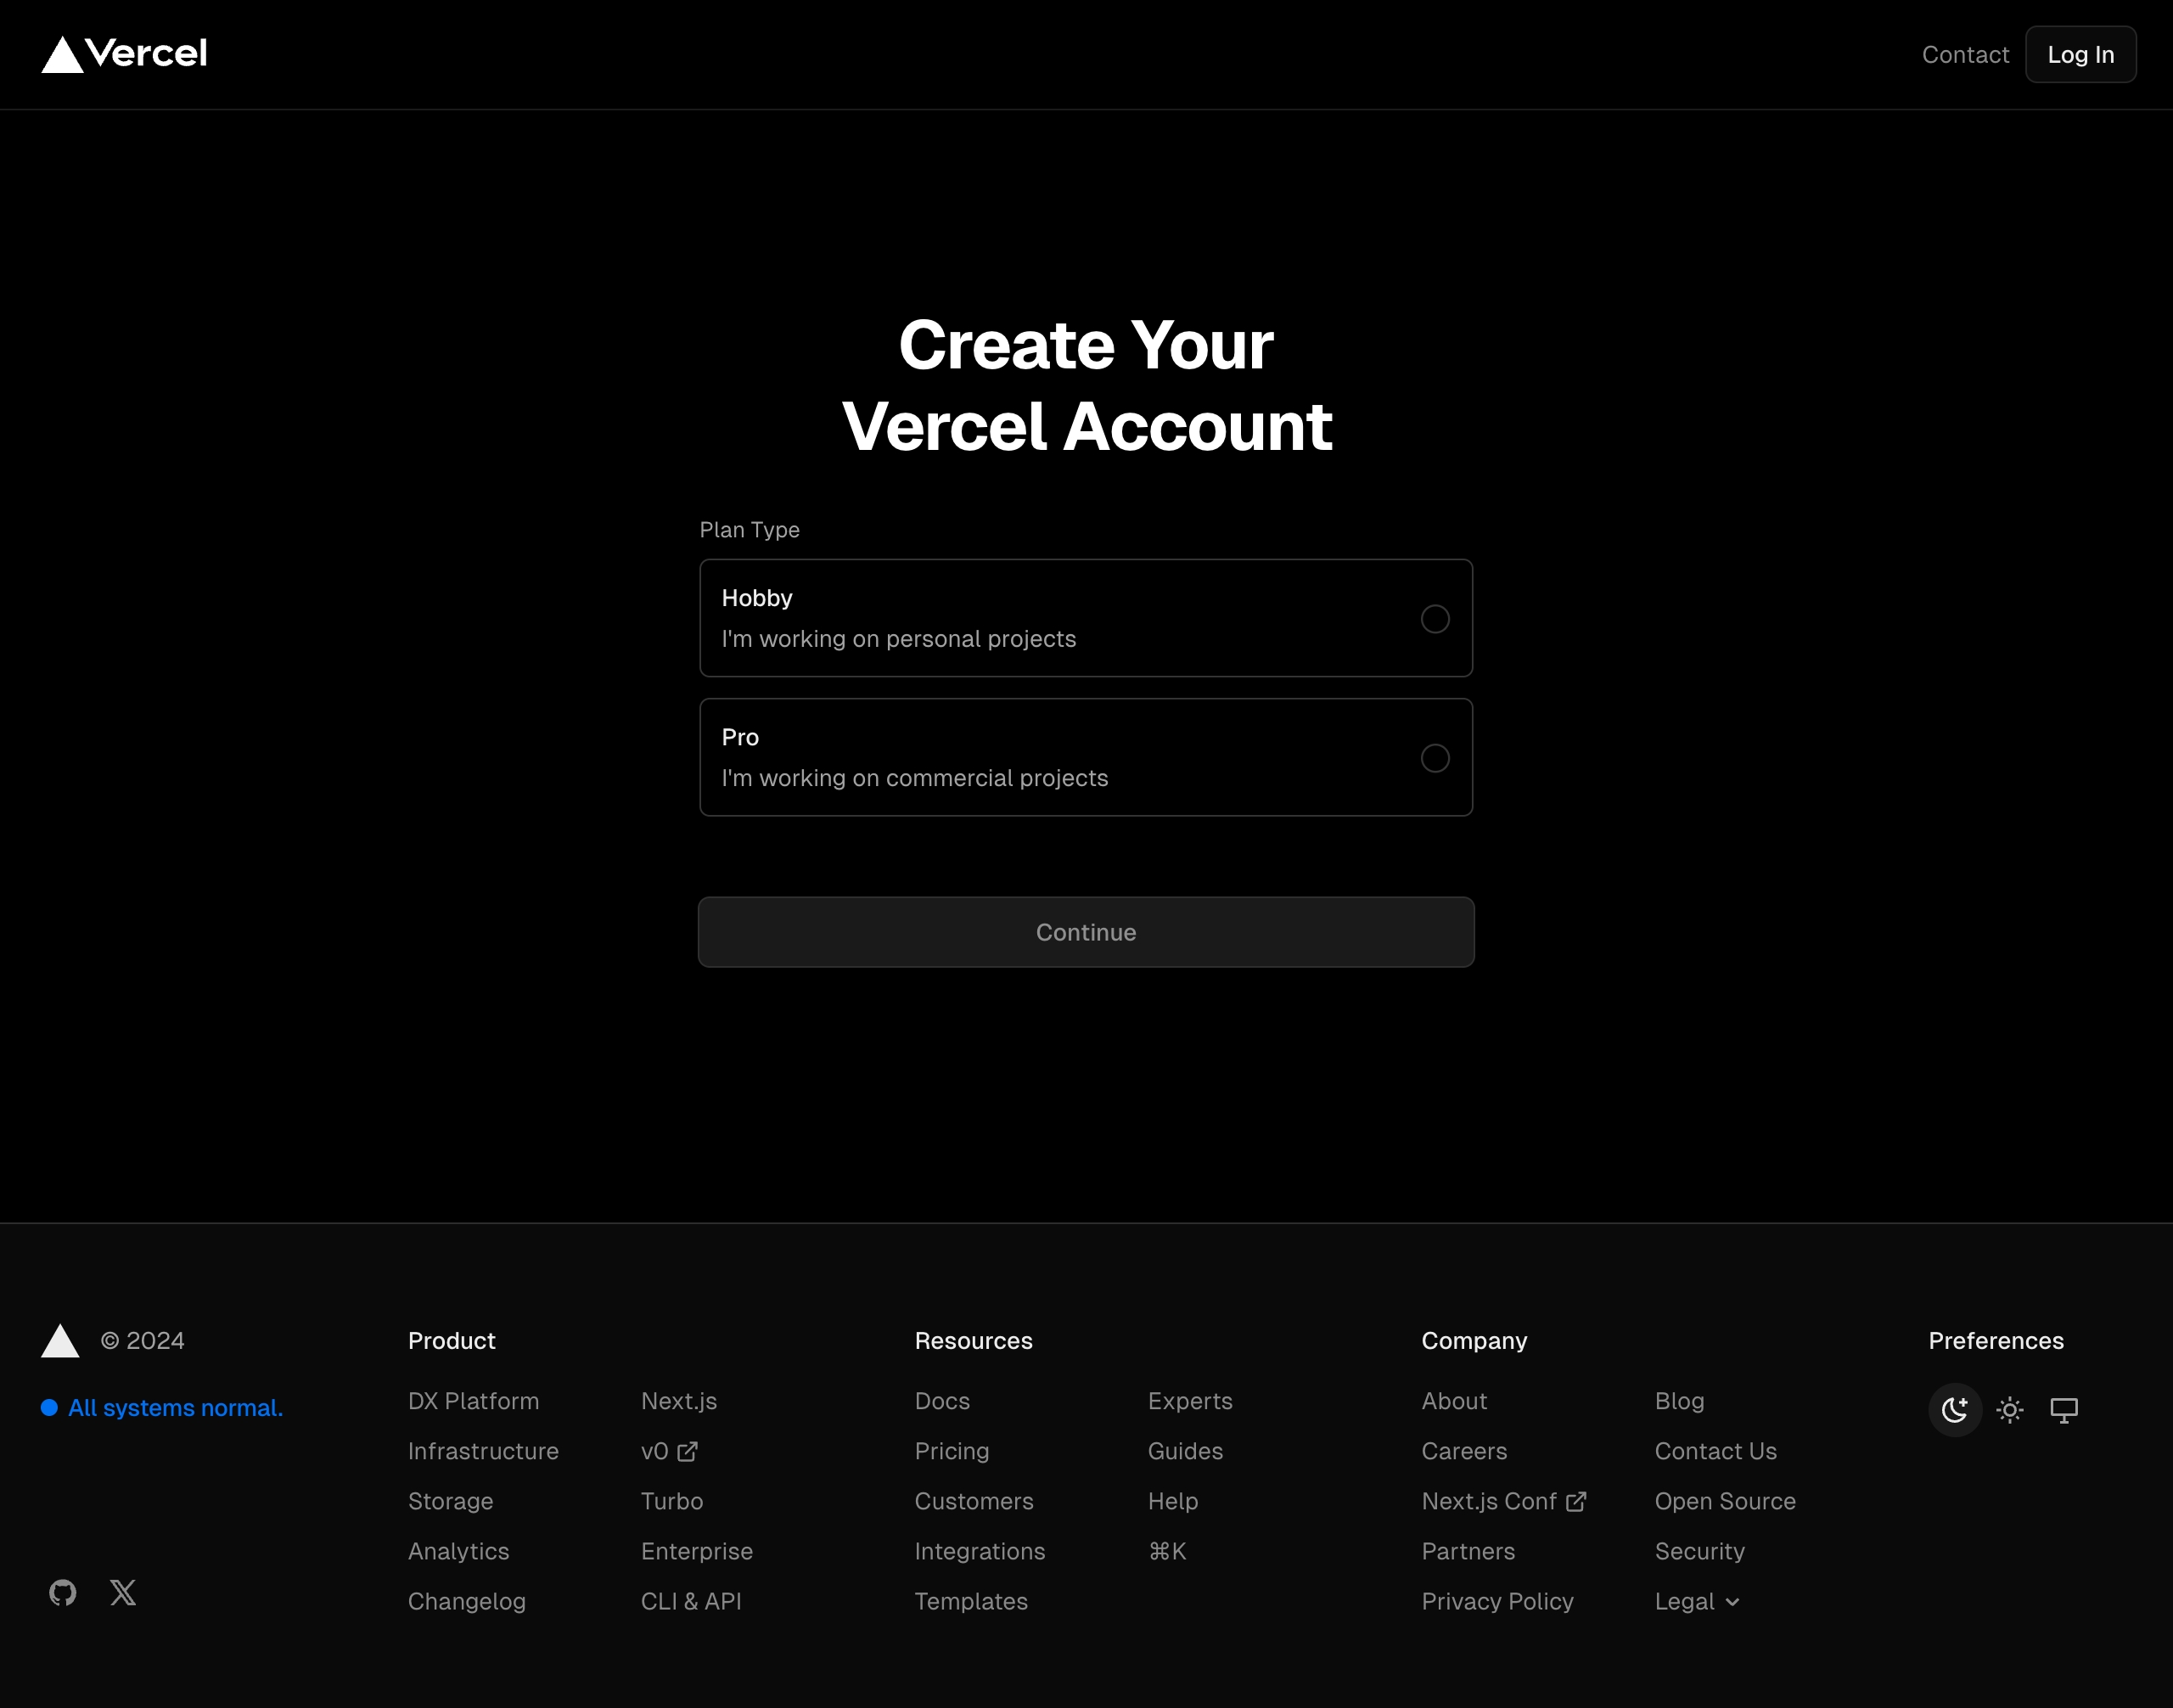The height and width of the screenshot is (1708, 2173).
Task: Open the Guides footer link
Action: coord(1186,1451)
